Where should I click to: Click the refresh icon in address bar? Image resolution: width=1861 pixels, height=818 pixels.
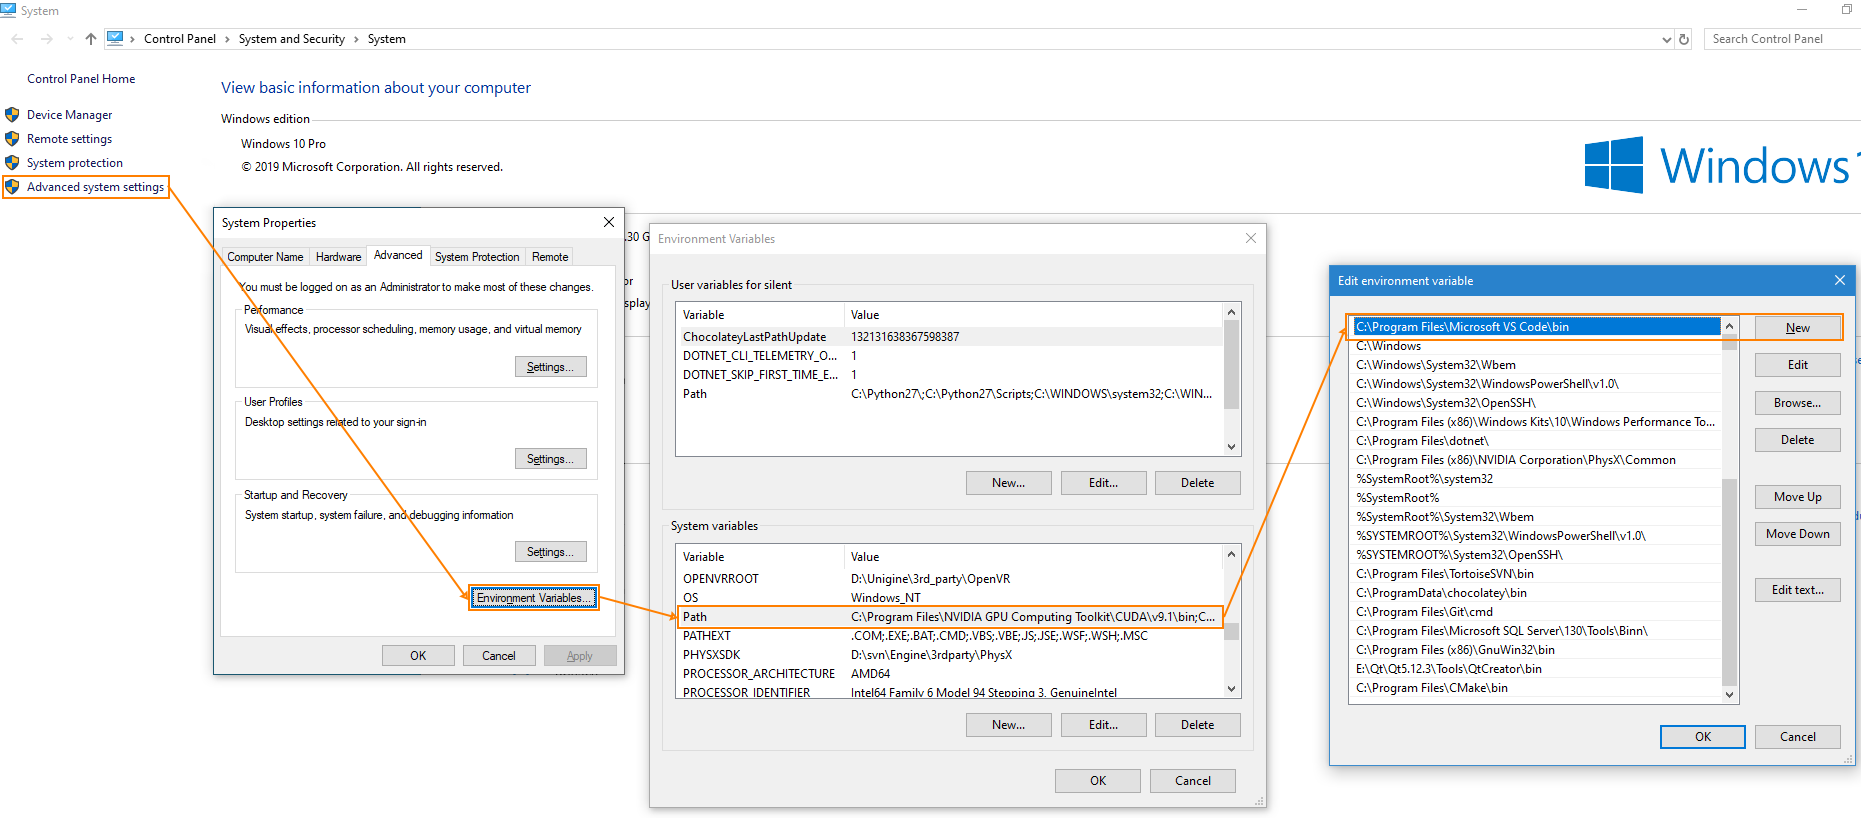[1684, 39]
